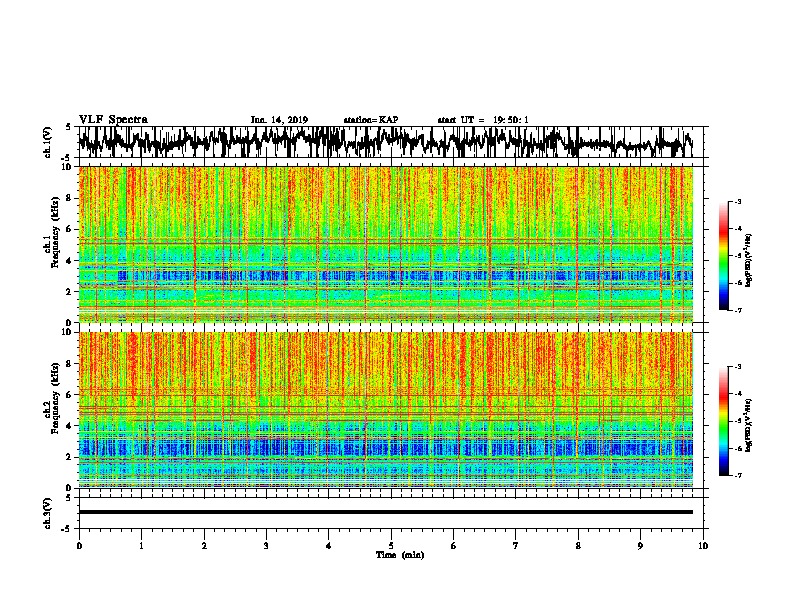Click the "10" tick label on the time axis
This screenshot has height=612, width=792.
pos(703,546)
